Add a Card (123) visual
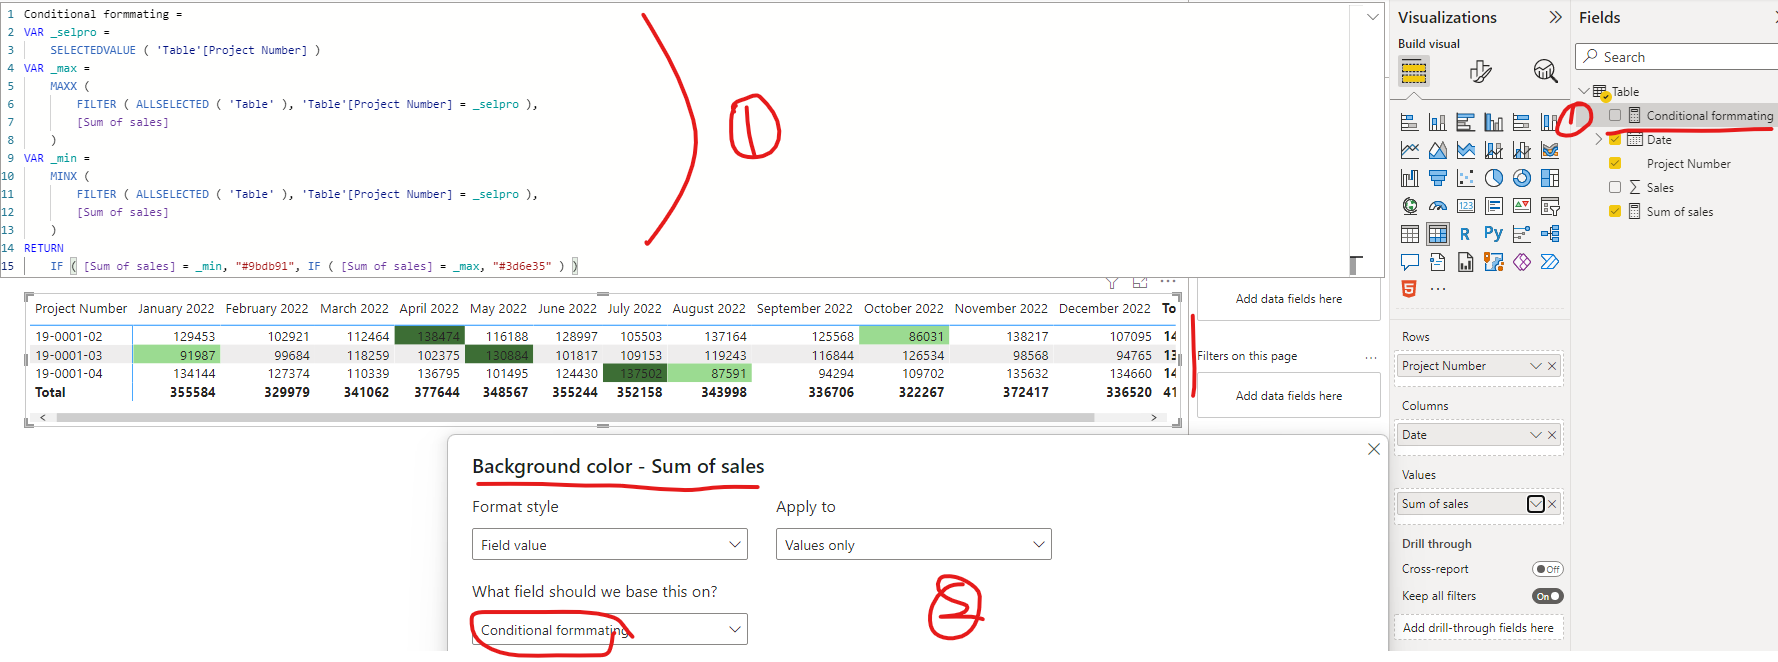The width and height of the screenshot is (1778, 662). tap(1465, 206)
